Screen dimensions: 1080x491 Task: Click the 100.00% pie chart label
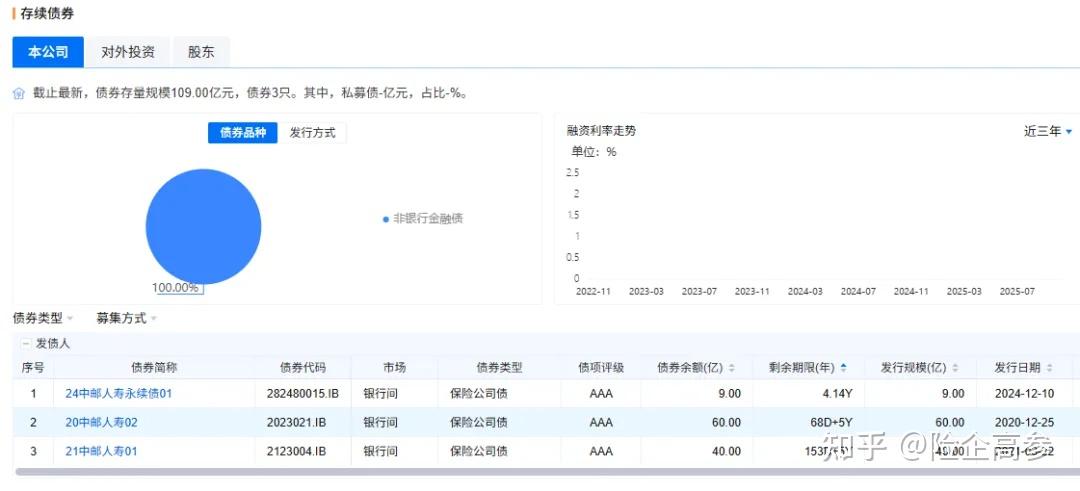pyautogui.click(x=178, y=287)
